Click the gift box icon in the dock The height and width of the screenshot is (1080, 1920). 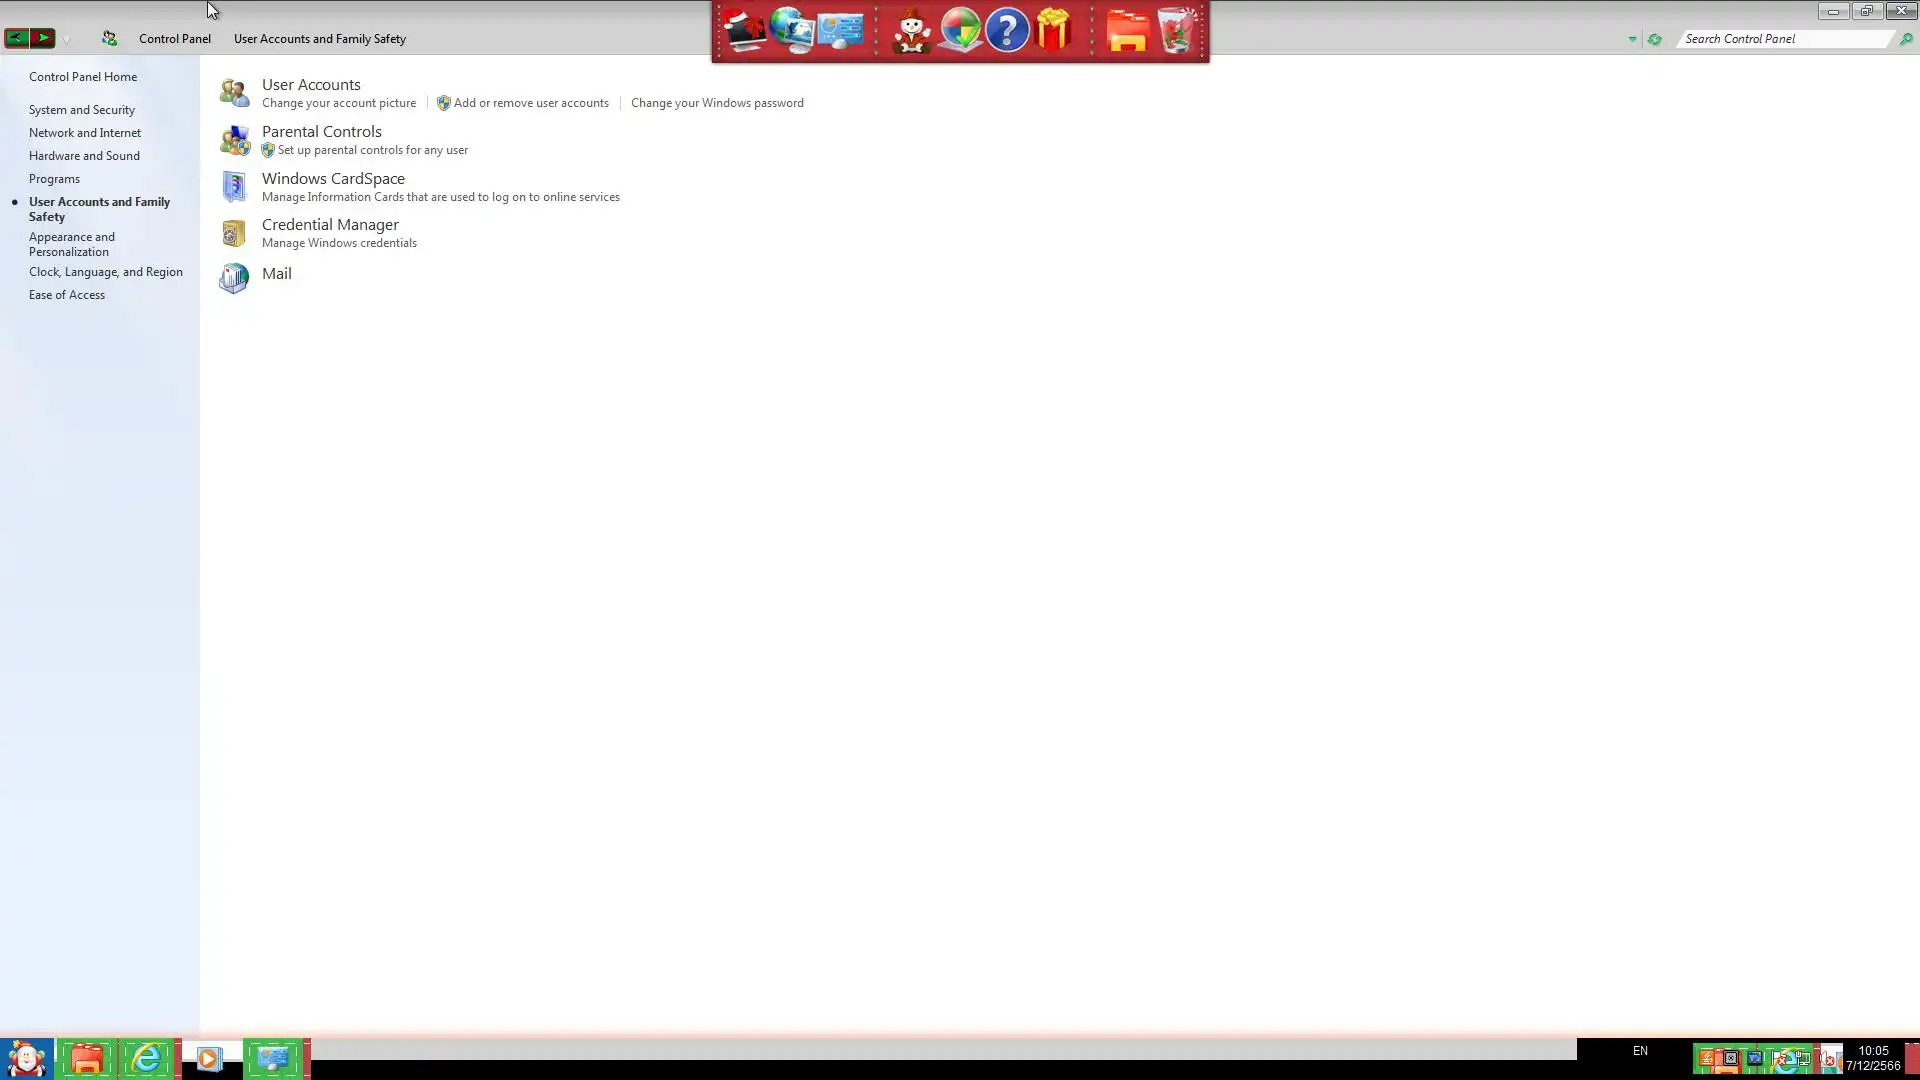pos(1054,31)
